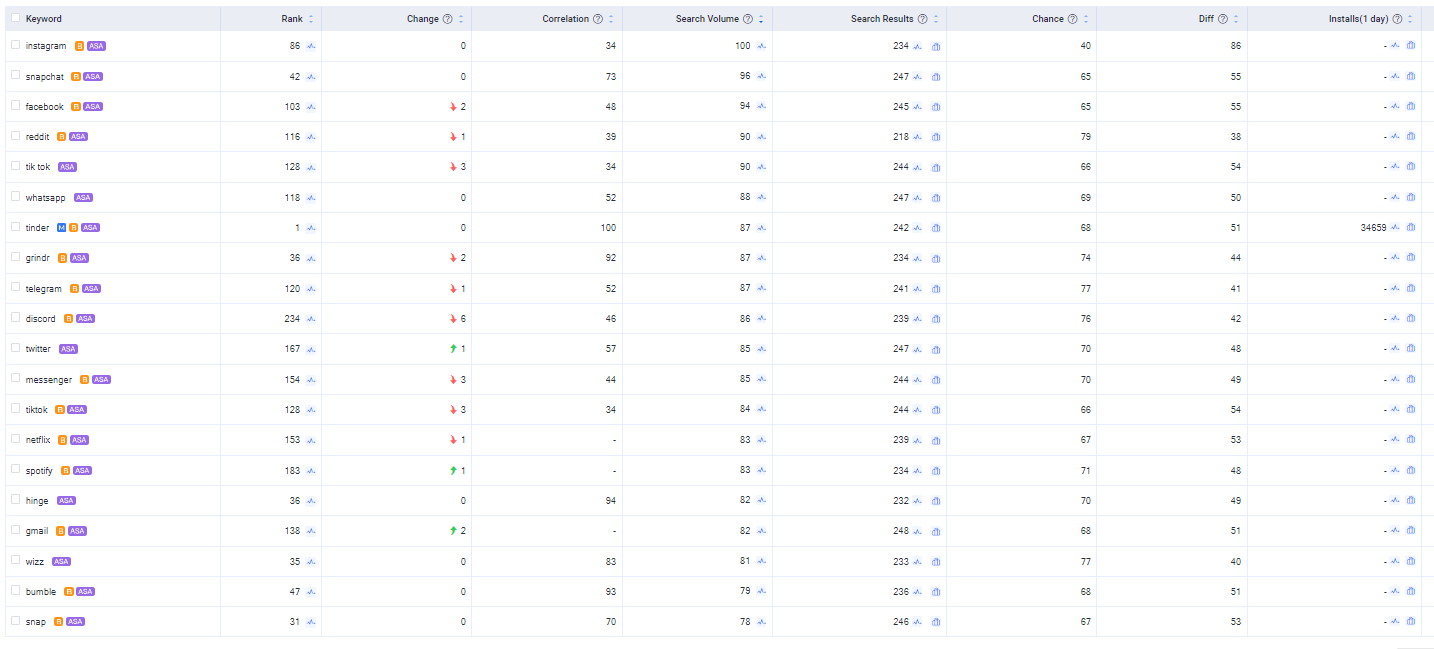This screenshot has width=1434, height=649.
Task: Click the installs value '34659'
Action: click(x=1373, y=228)
